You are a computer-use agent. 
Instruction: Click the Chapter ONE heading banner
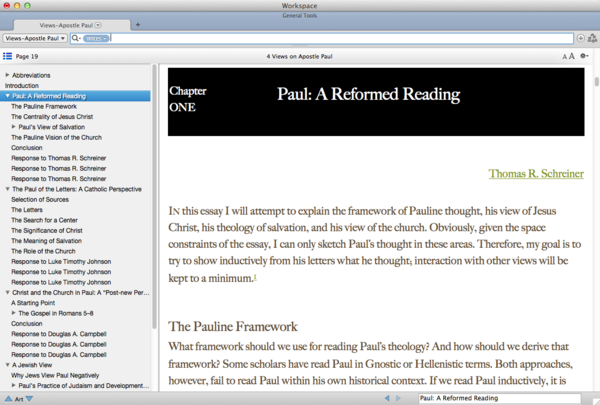pos(376,101)
